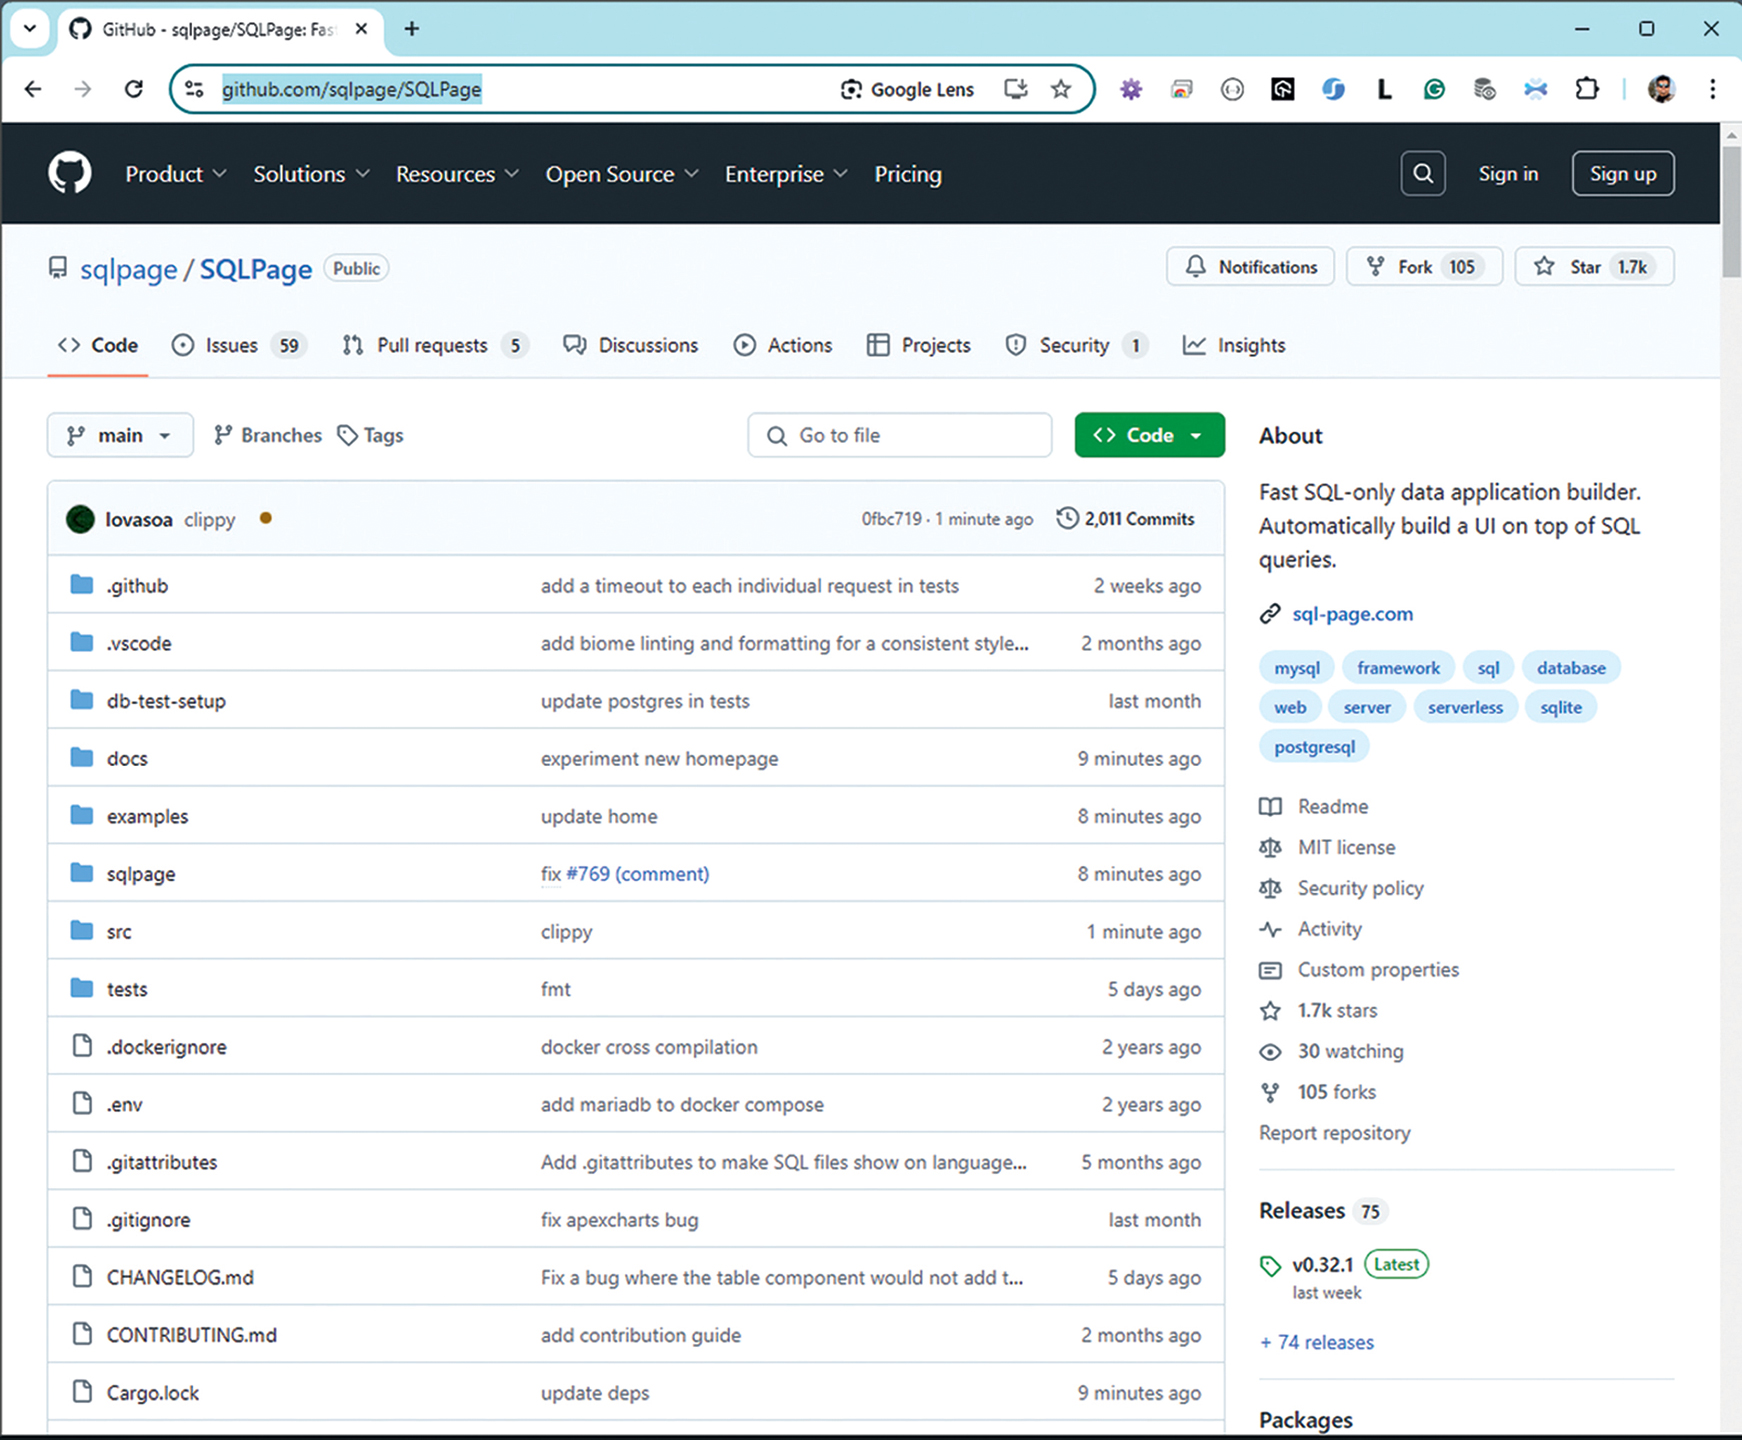Click the Sign up button
The image size is (1742, 1440).
(x=1623, y=174)
